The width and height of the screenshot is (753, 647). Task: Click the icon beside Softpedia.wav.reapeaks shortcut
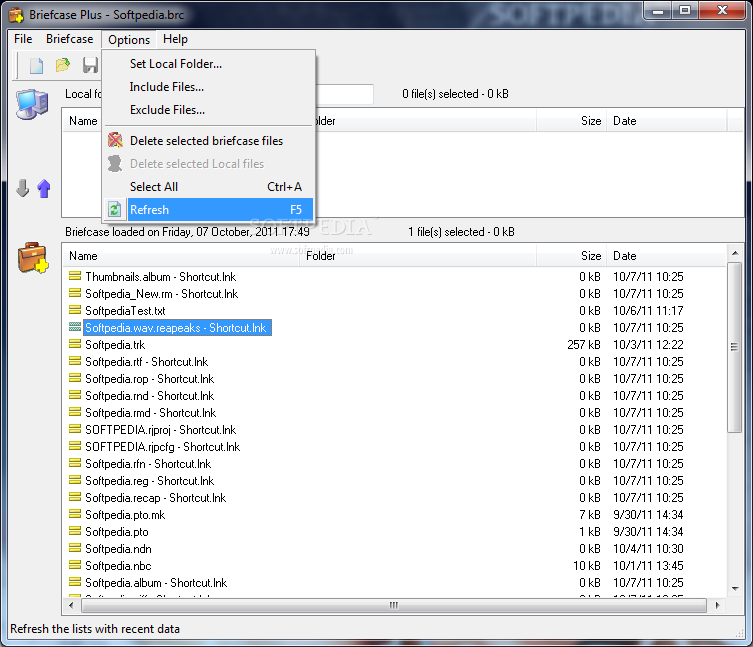[x=74, y=327]
